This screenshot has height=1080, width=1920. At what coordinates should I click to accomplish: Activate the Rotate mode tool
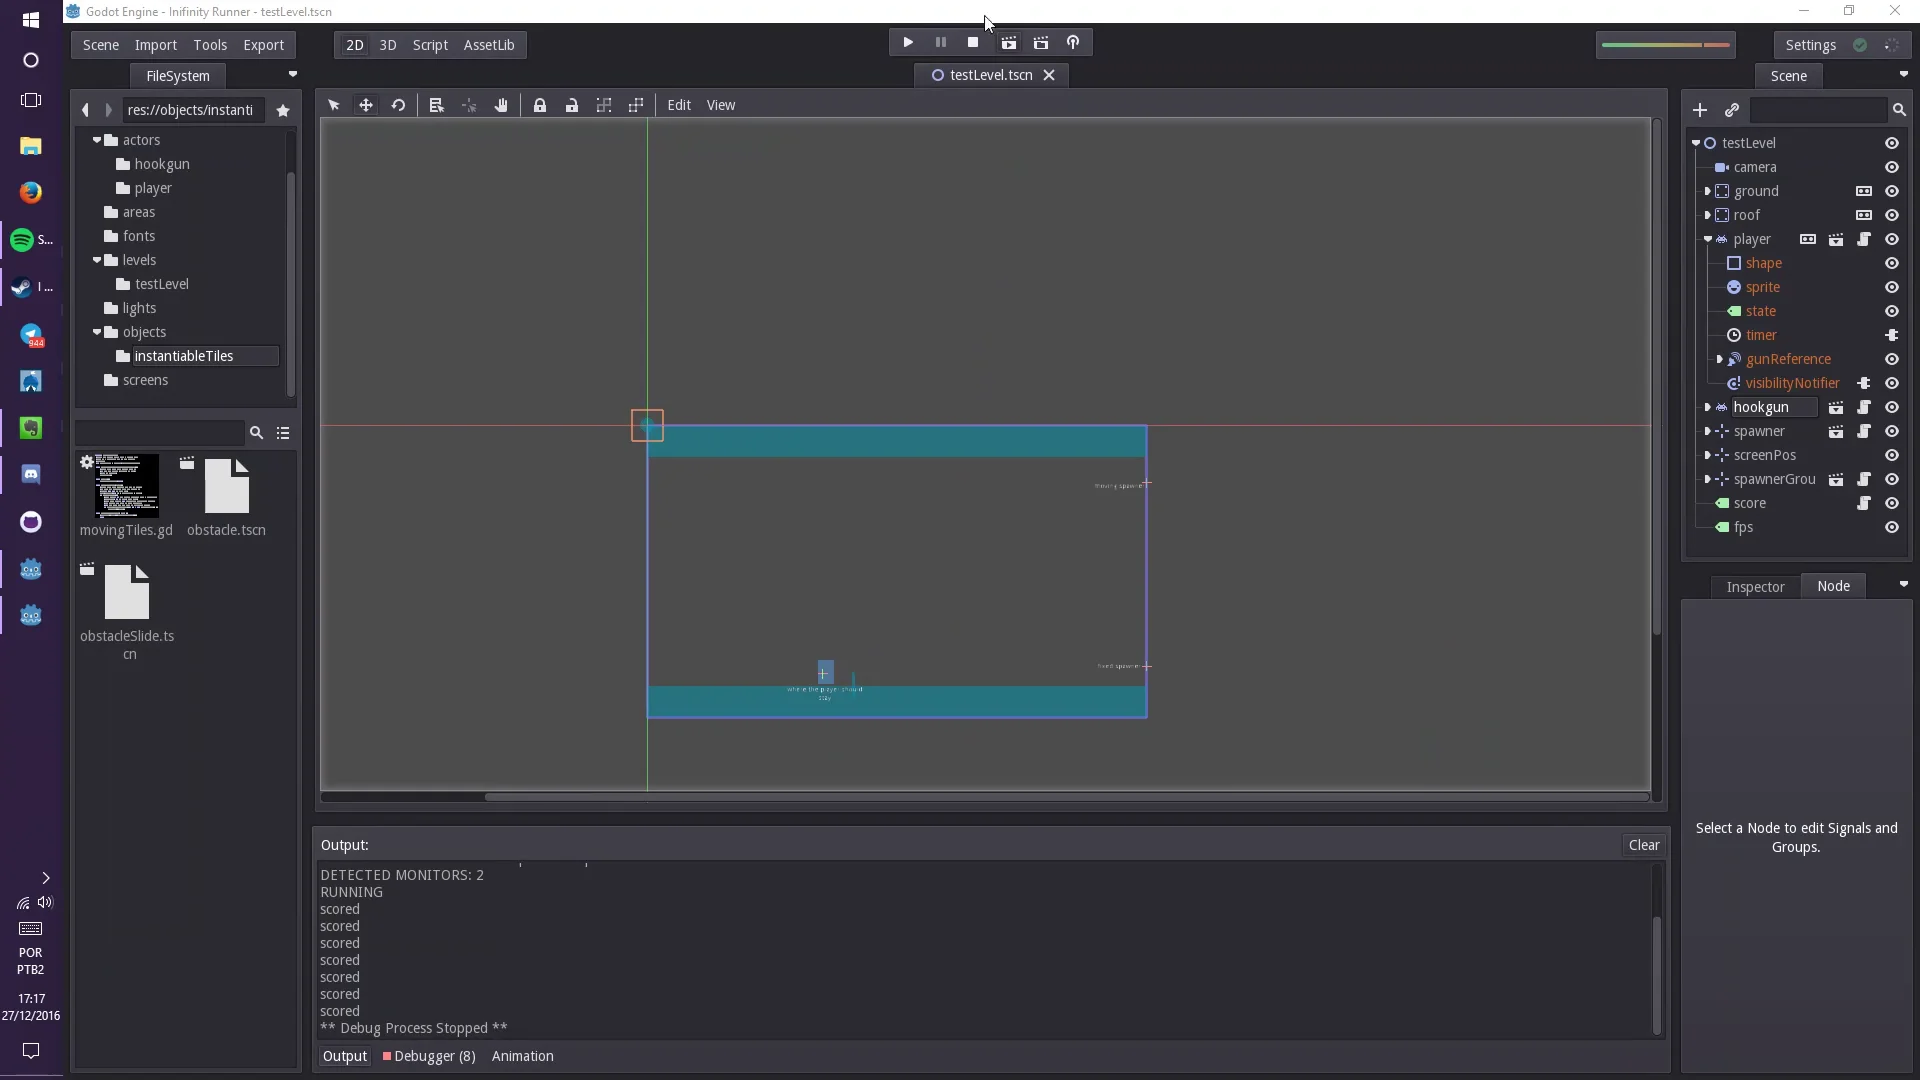point(398,105)
